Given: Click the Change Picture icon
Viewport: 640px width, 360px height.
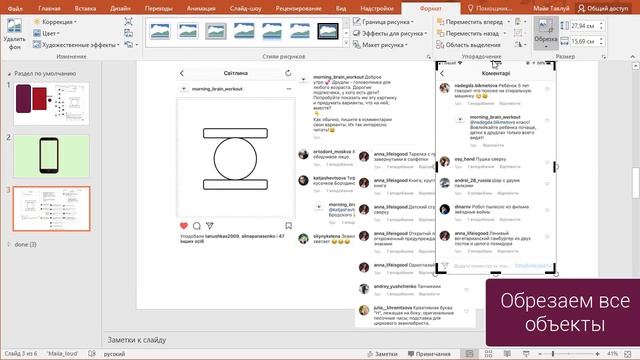Looking at the screenshot, I should pyautogui.click(x=129, y=33).
